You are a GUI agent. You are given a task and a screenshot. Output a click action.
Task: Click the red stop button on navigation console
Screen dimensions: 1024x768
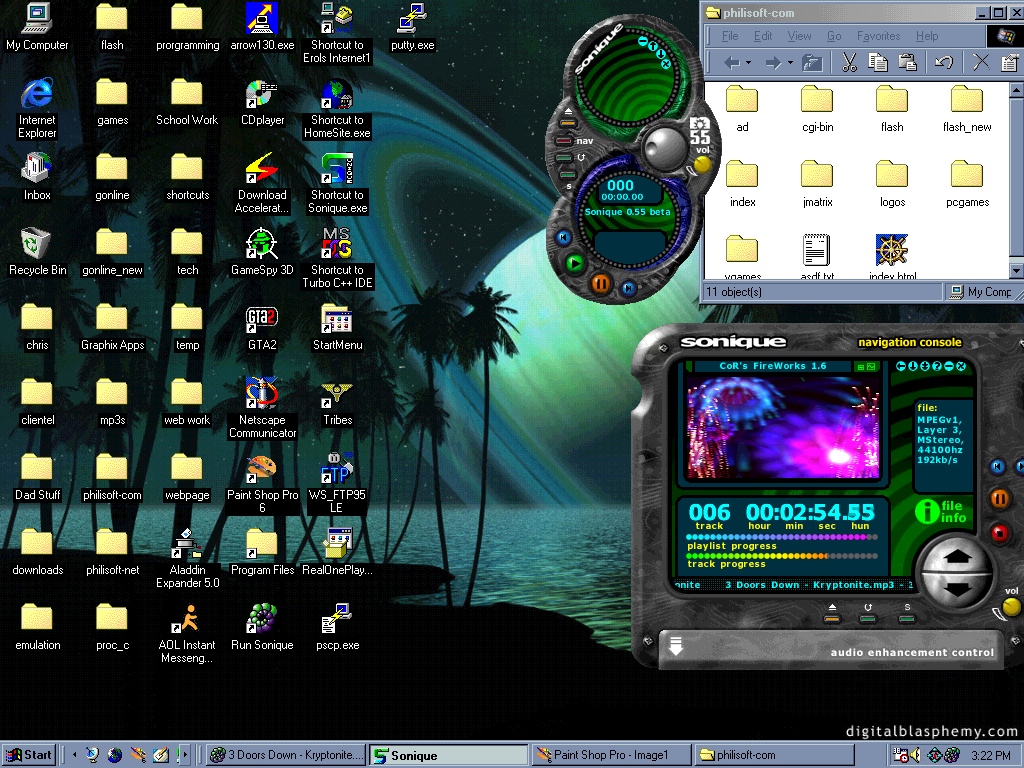click(x=998, y=532)
